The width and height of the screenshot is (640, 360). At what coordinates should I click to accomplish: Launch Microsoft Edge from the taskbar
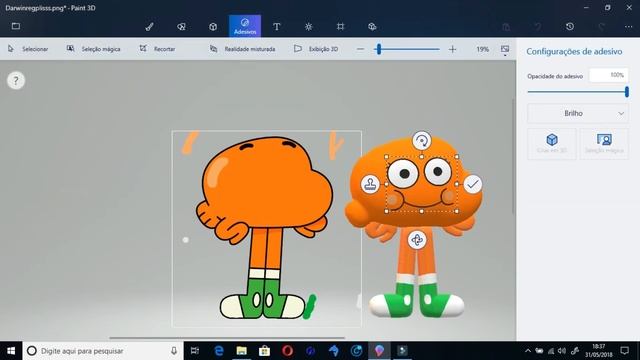click(x=219, y=351)
